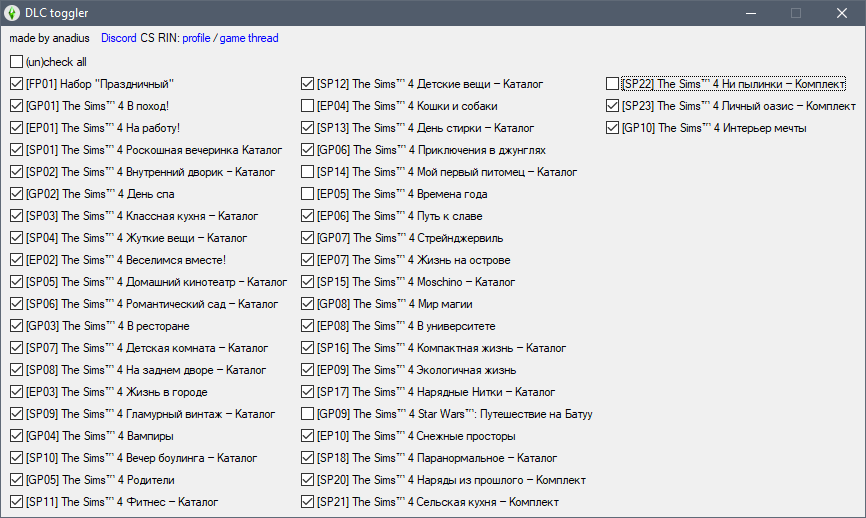Disable the [GP01] В поход! DLC
The width and height of the screenshot is (866, 518).
[17, 106]
